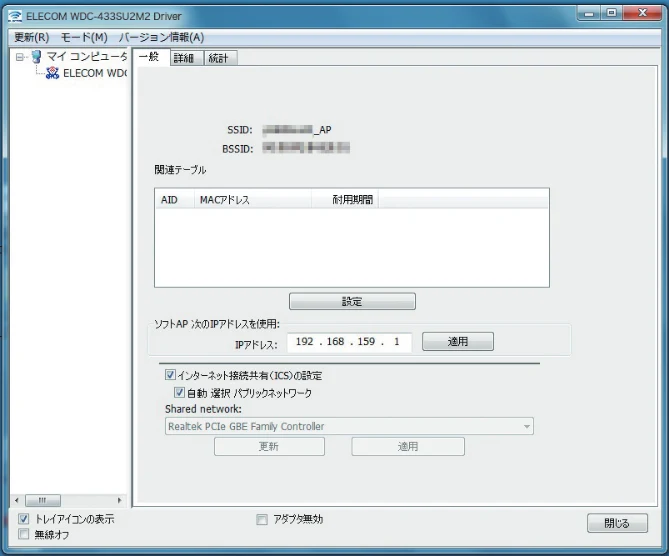Click the MACアドレス column header
This screenshot has width=669, height=556.
pos(253,199)
